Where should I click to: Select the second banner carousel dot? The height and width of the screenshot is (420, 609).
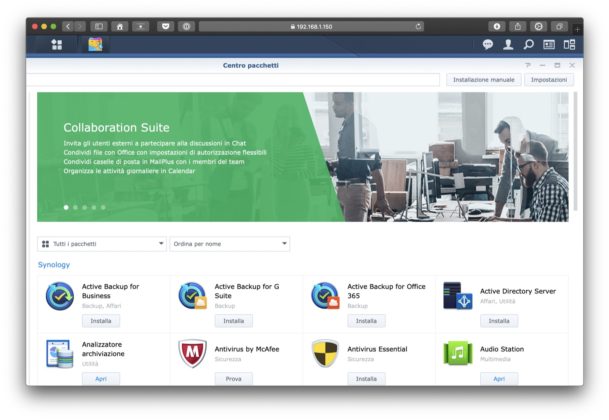(75, 207)
